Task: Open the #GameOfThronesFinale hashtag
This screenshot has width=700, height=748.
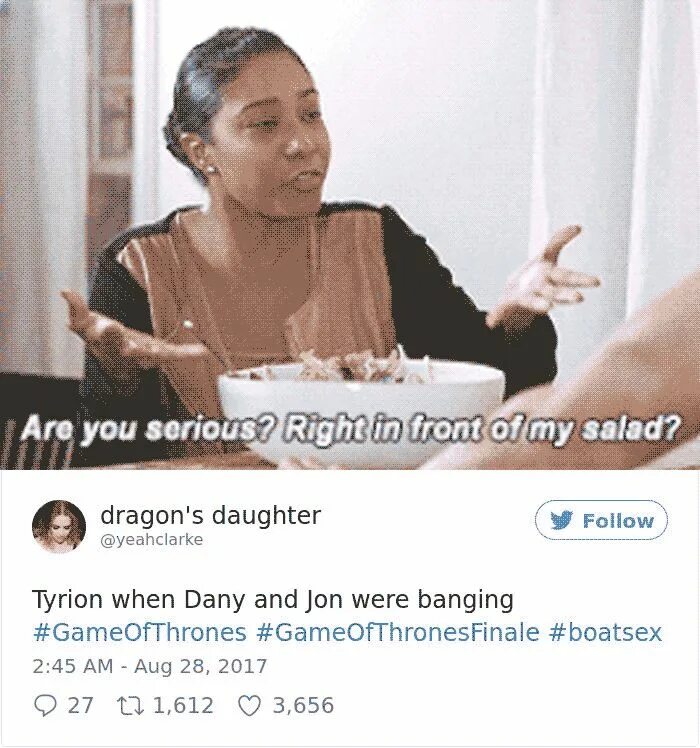Action: pyautogui.click(x=397, y=632)
